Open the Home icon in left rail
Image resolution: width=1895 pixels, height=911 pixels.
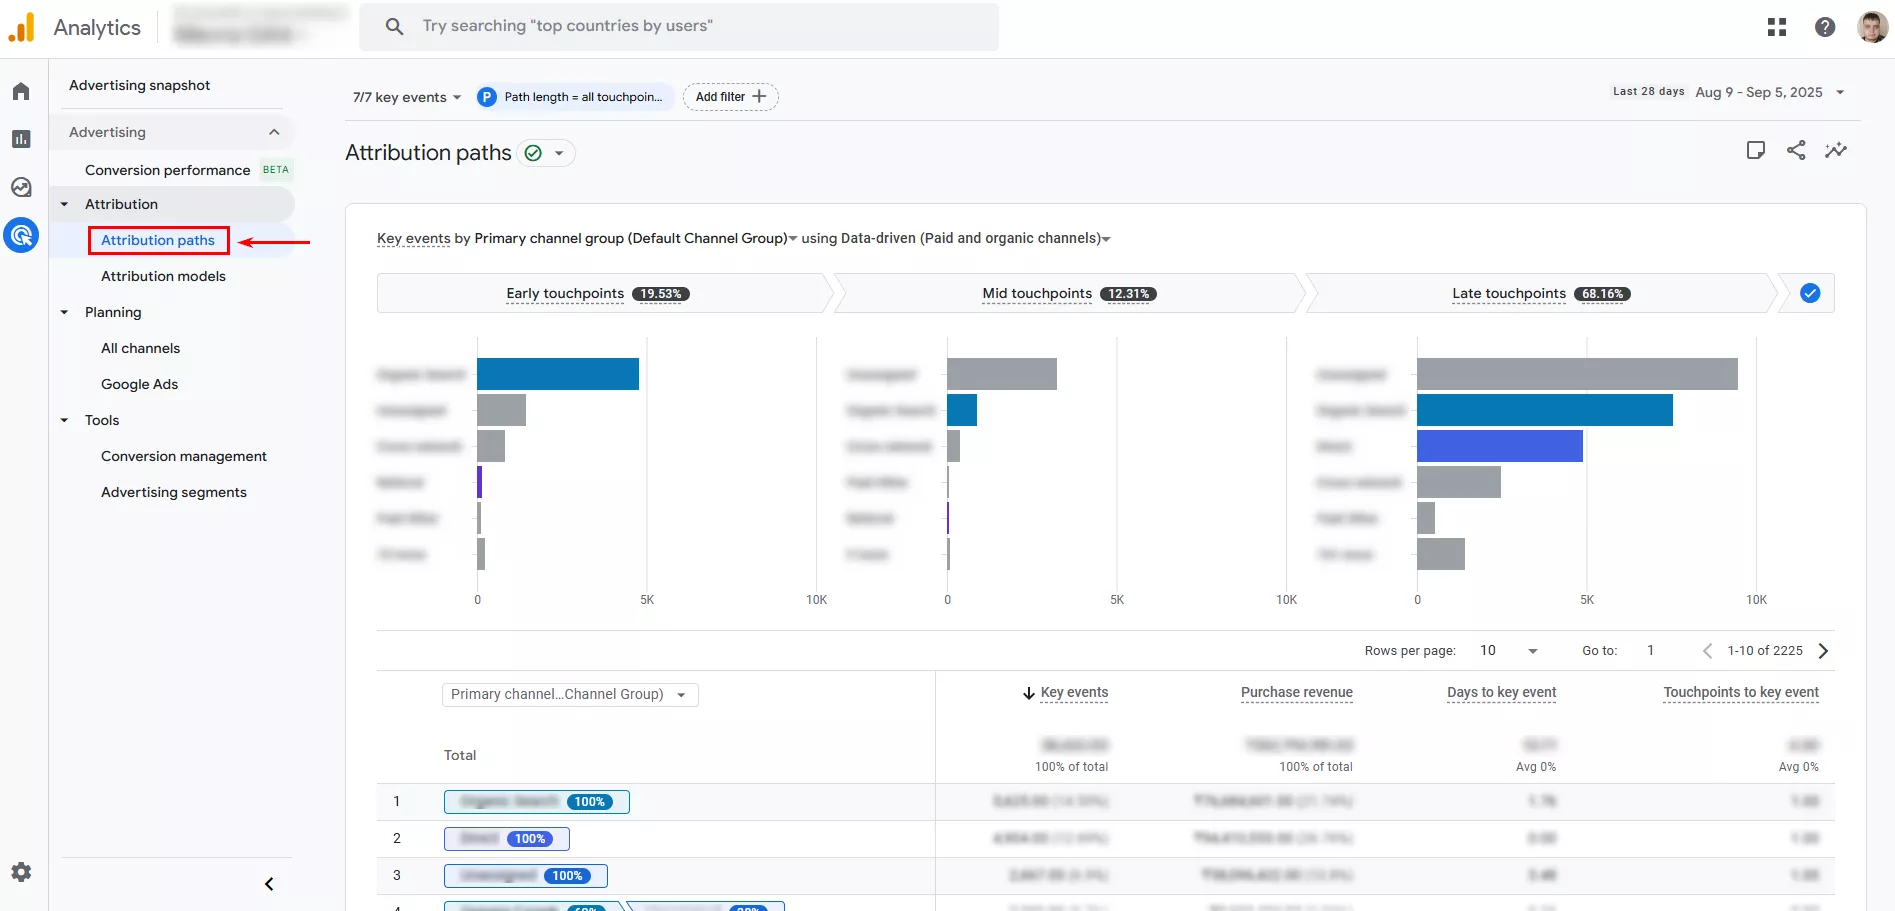[x=21, y=92]
